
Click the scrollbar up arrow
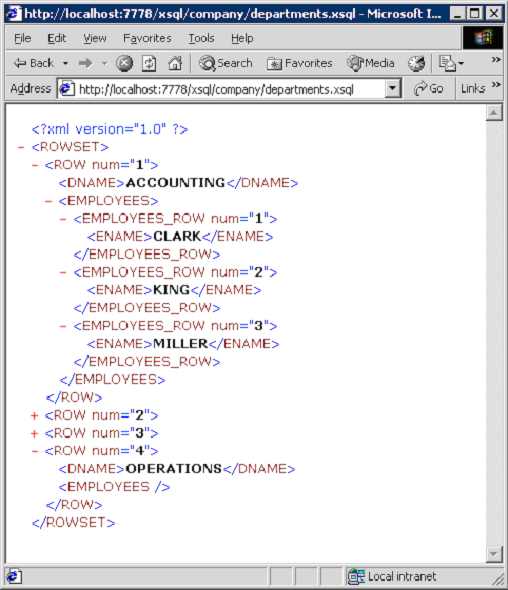pyautogui.click(x=494, y=113)
